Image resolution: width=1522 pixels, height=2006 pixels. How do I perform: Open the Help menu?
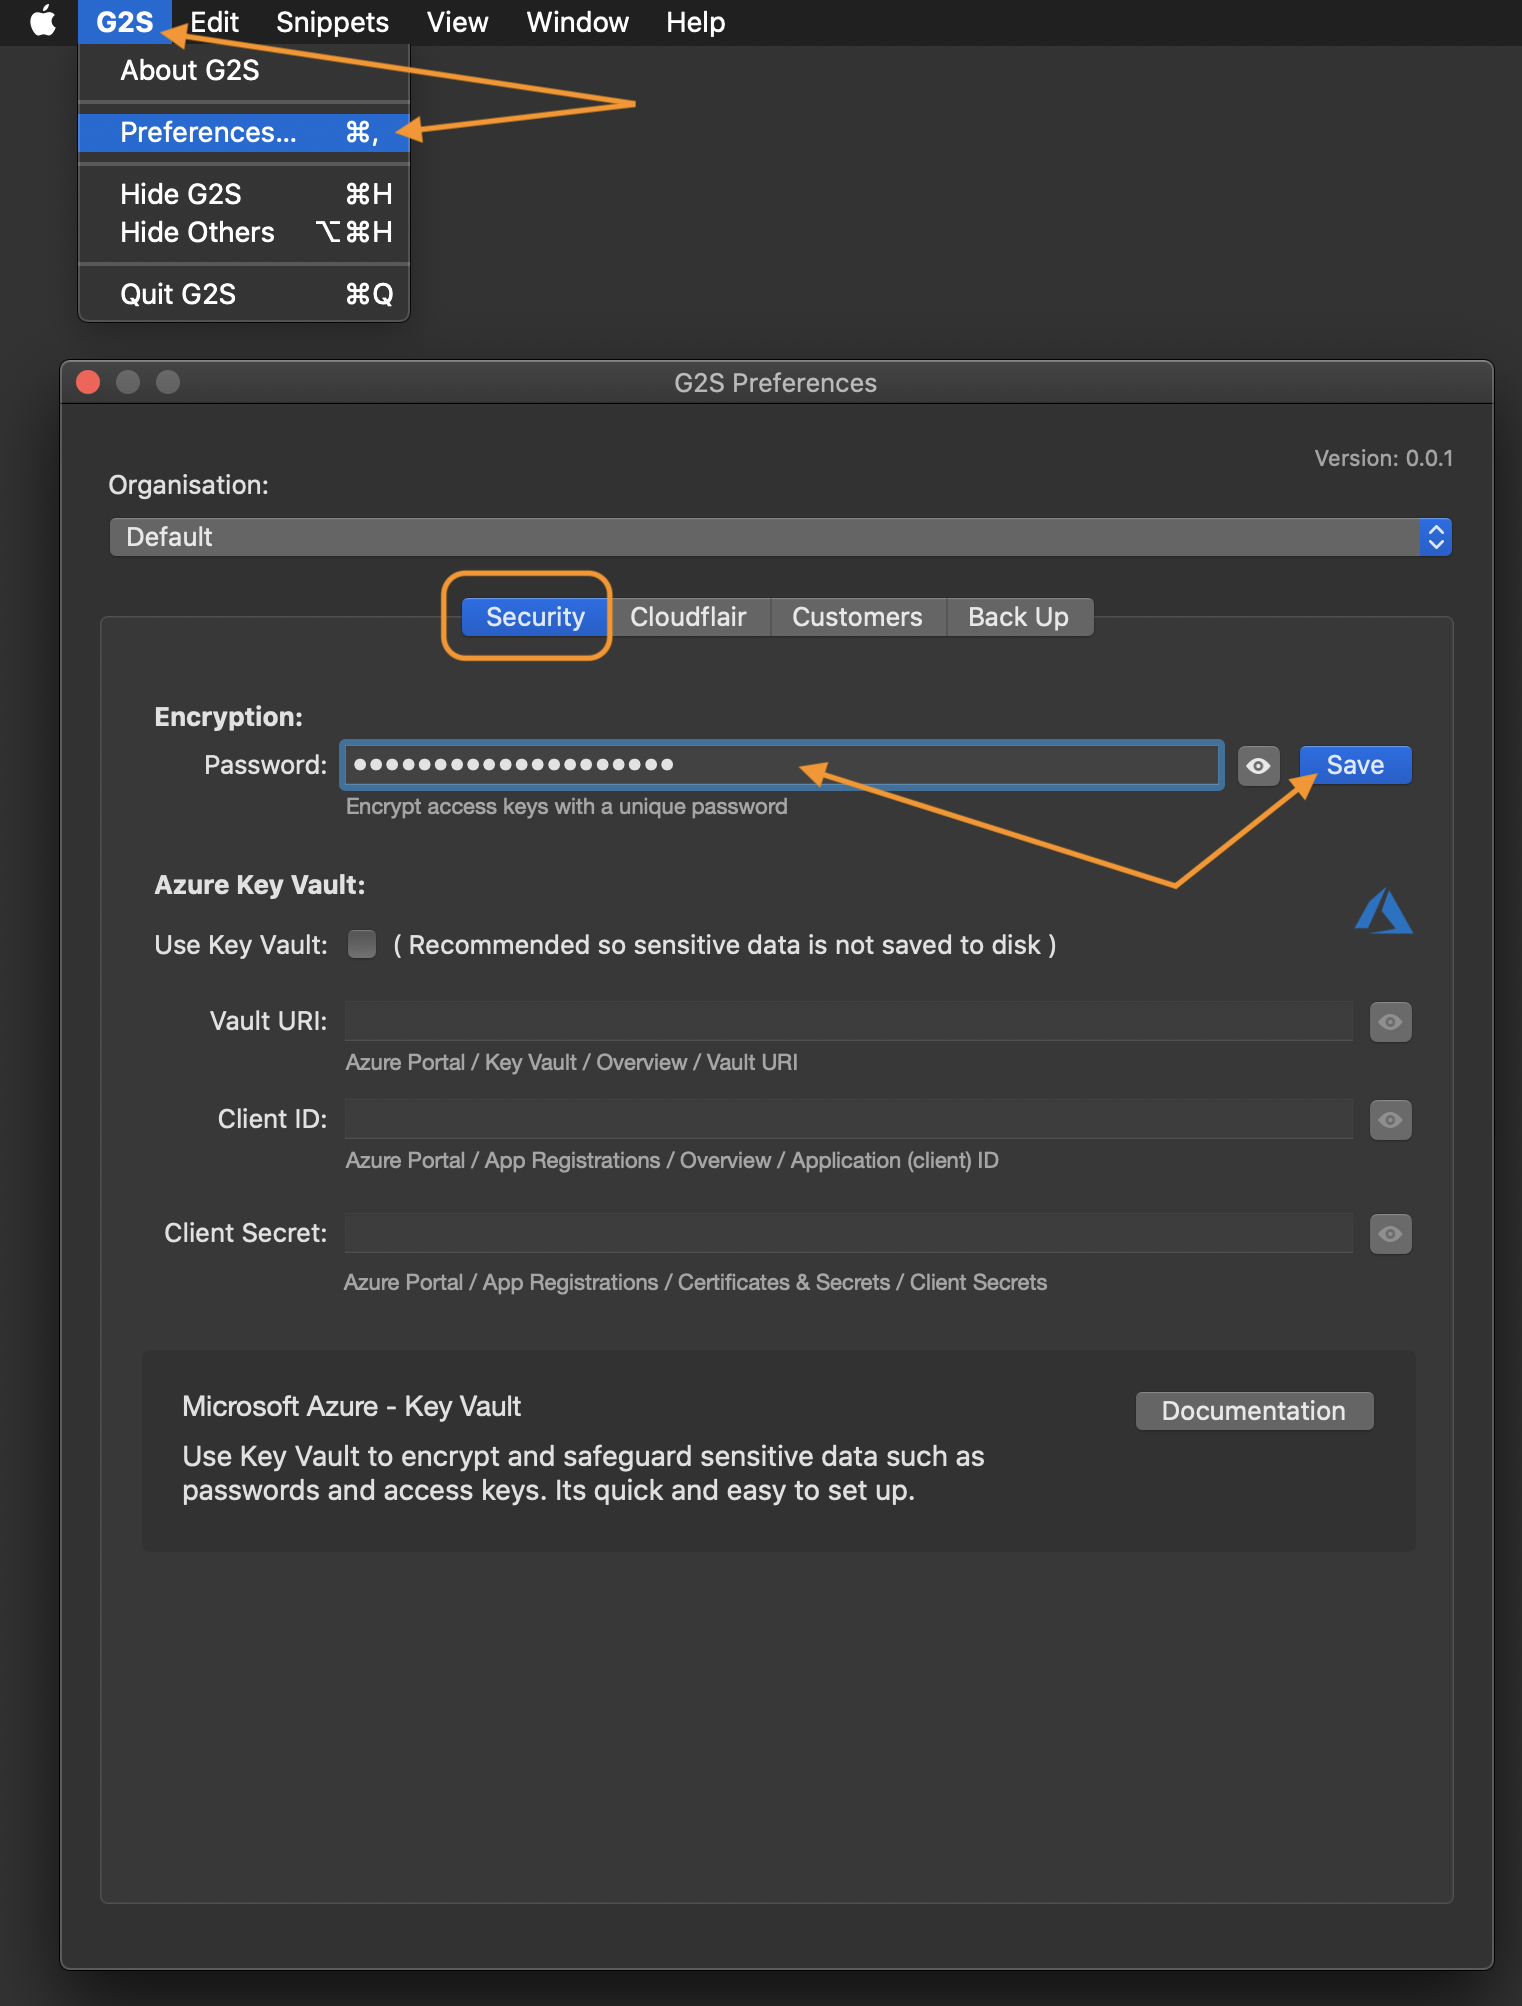[695, 22]
